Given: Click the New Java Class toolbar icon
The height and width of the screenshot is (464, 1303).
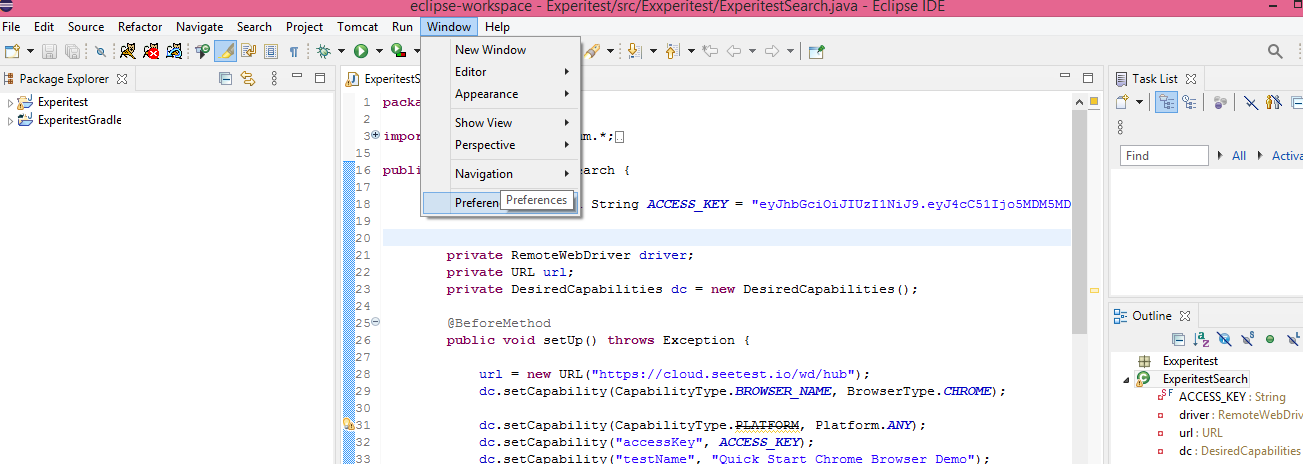Looking at the screenshot, I should (203, 51).
